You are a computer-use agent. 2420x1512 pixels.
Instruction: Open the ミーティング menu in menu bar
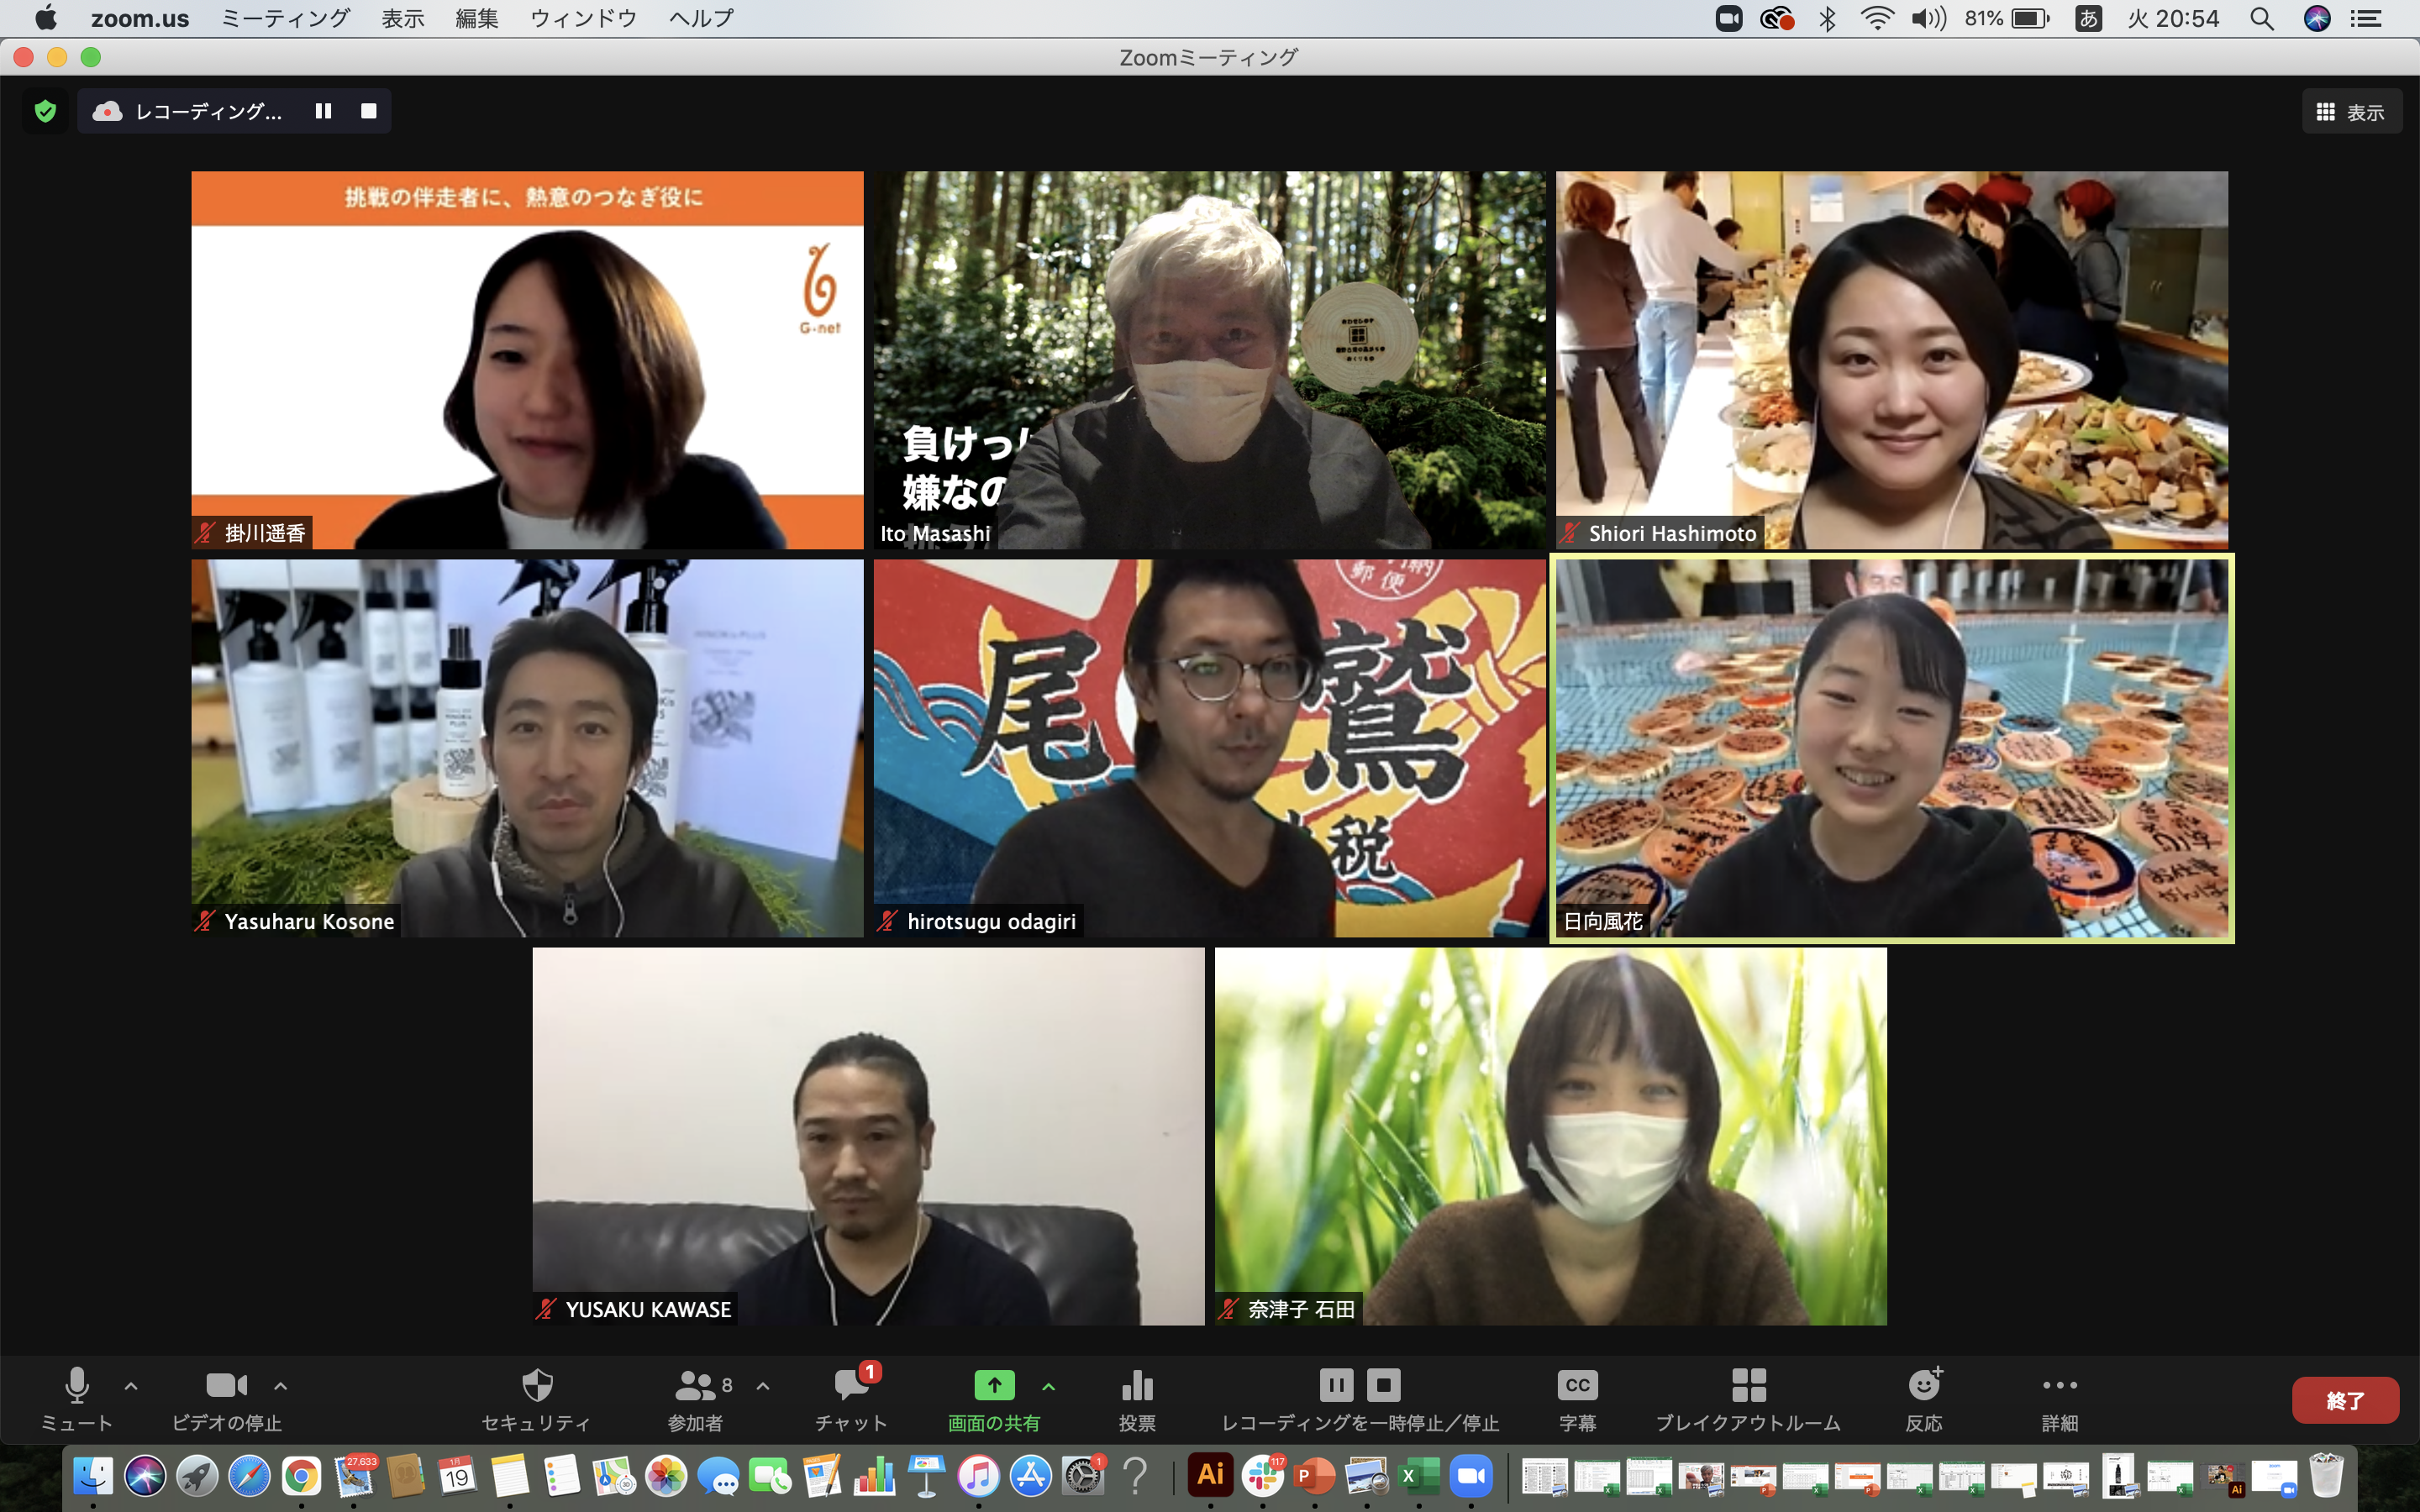click(x=285, y=18)
